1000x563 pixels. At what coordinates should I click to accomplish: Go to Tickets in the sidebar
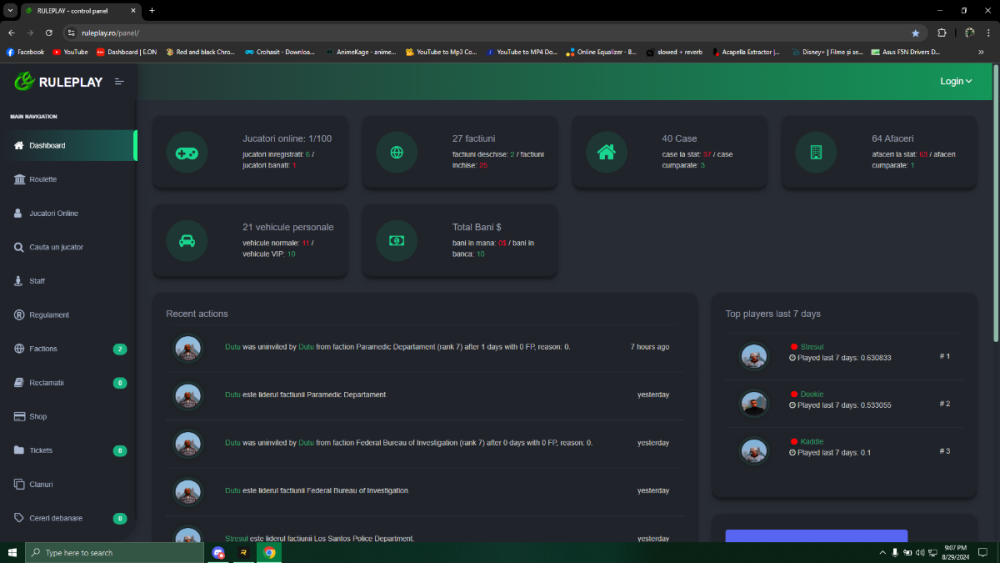pyautogui.click(x=41, y=450)
